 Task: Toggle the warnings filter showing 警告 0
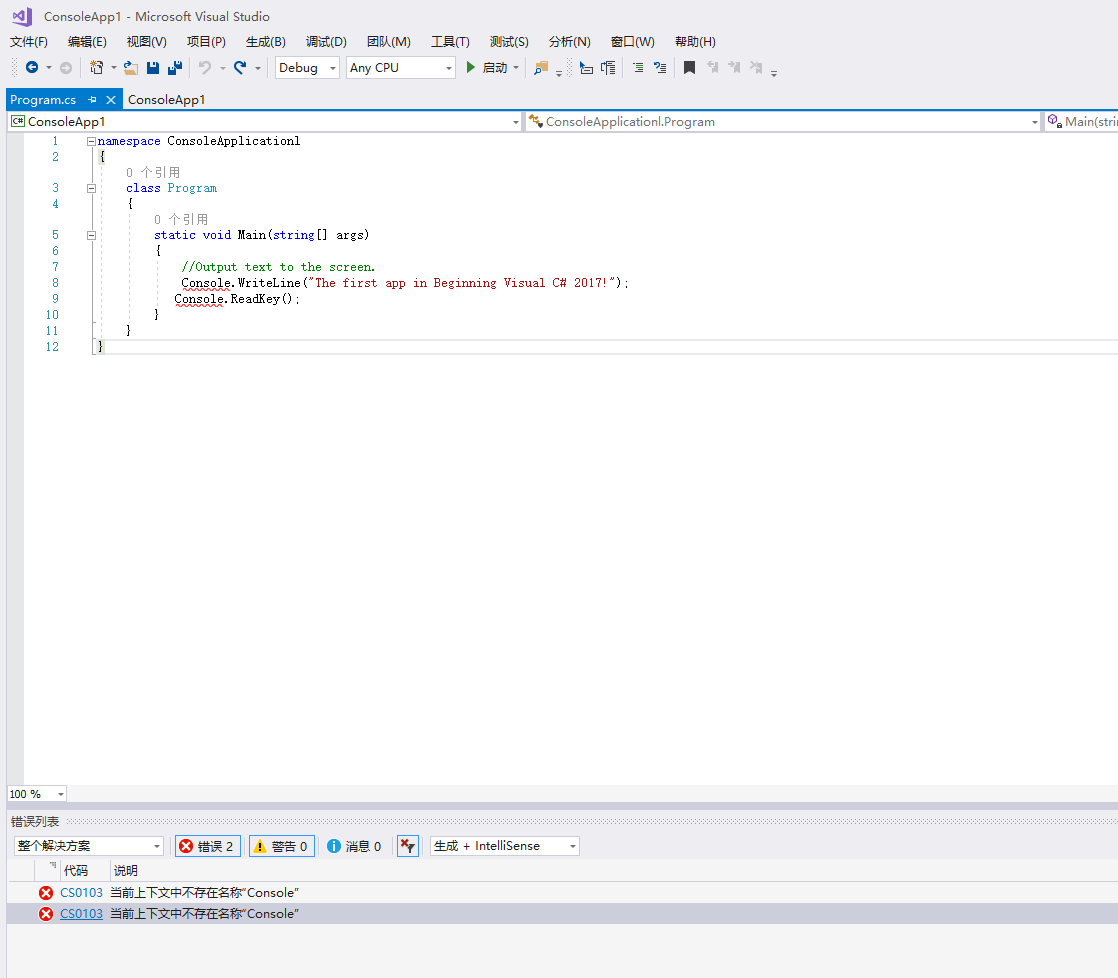click(x=282, y=846)
